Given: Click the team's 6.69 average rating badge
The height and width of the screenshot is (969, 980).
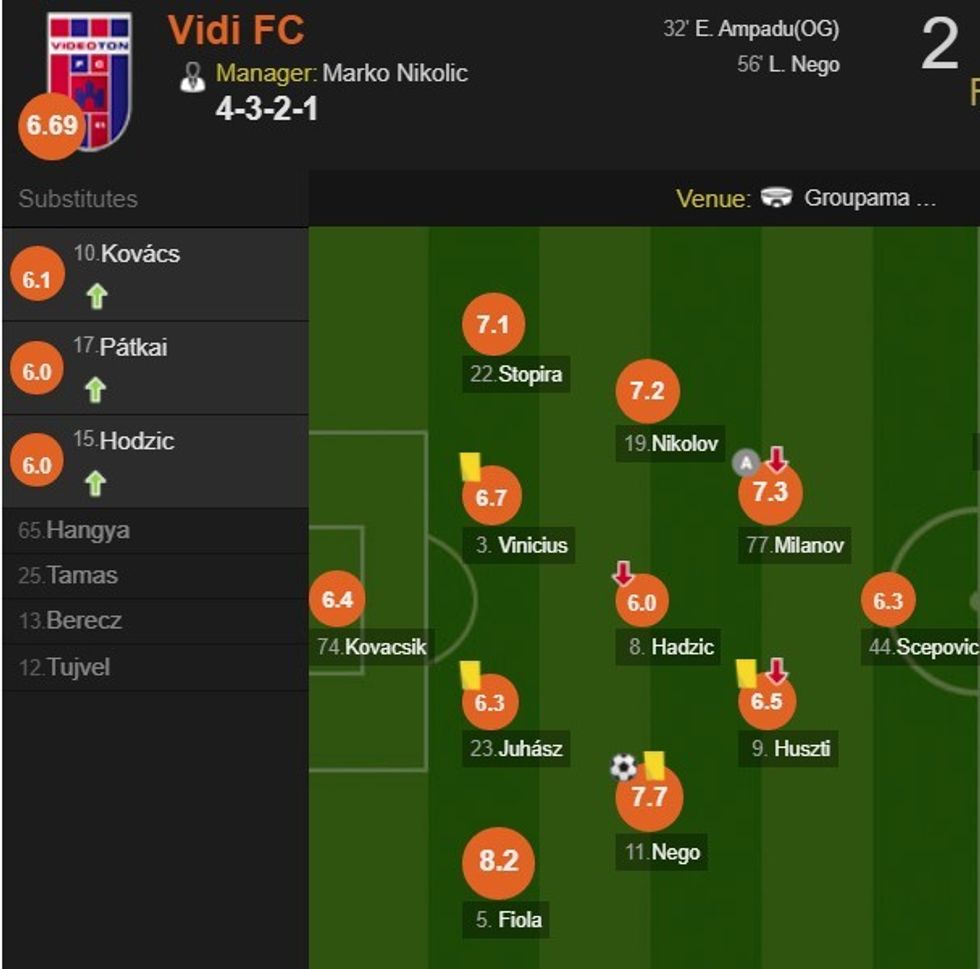Looking at the screenshot, I should click(52, 126).
